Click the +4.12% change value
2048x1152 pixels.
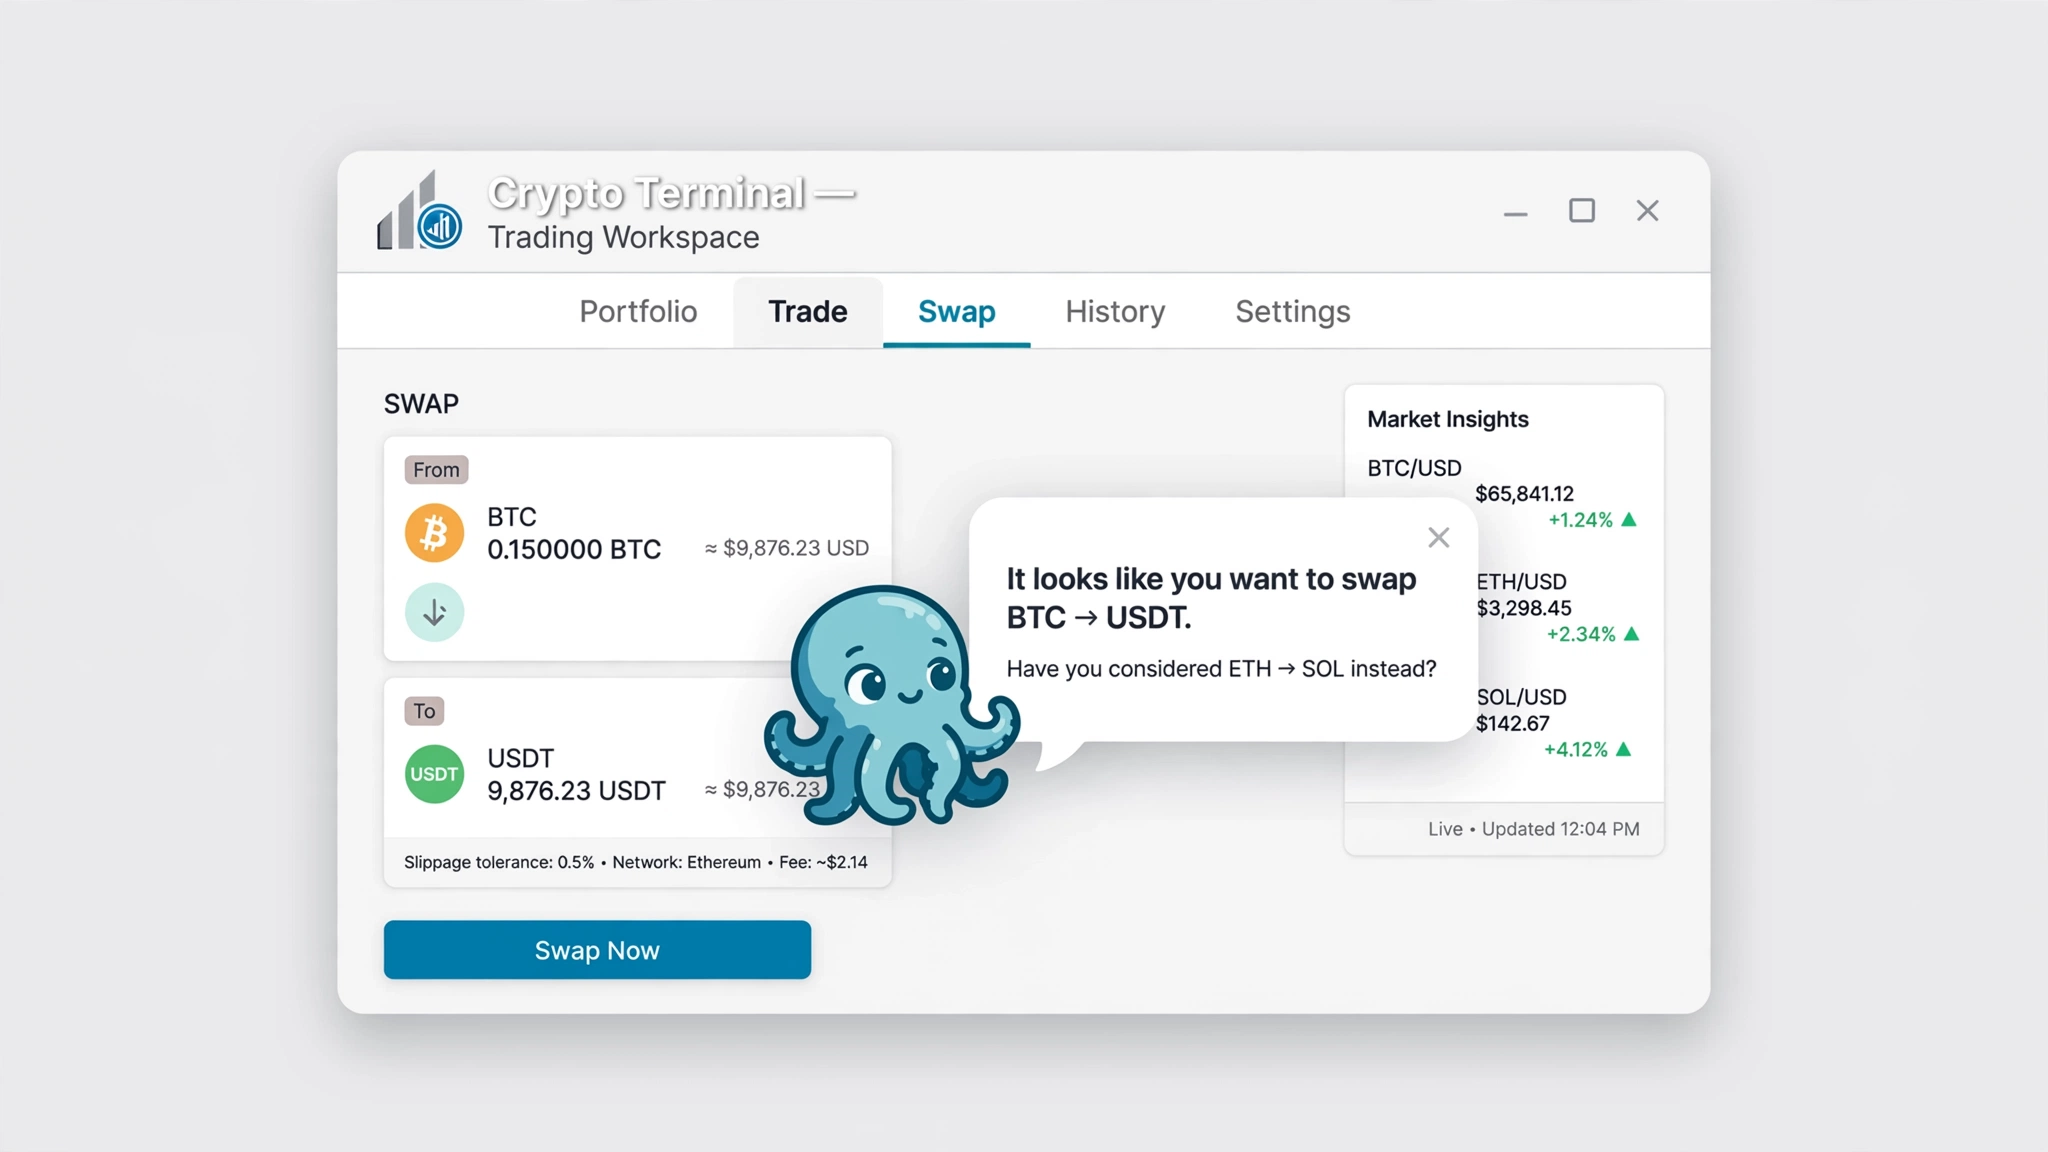pyautogui.click(x=1576, y=750)
